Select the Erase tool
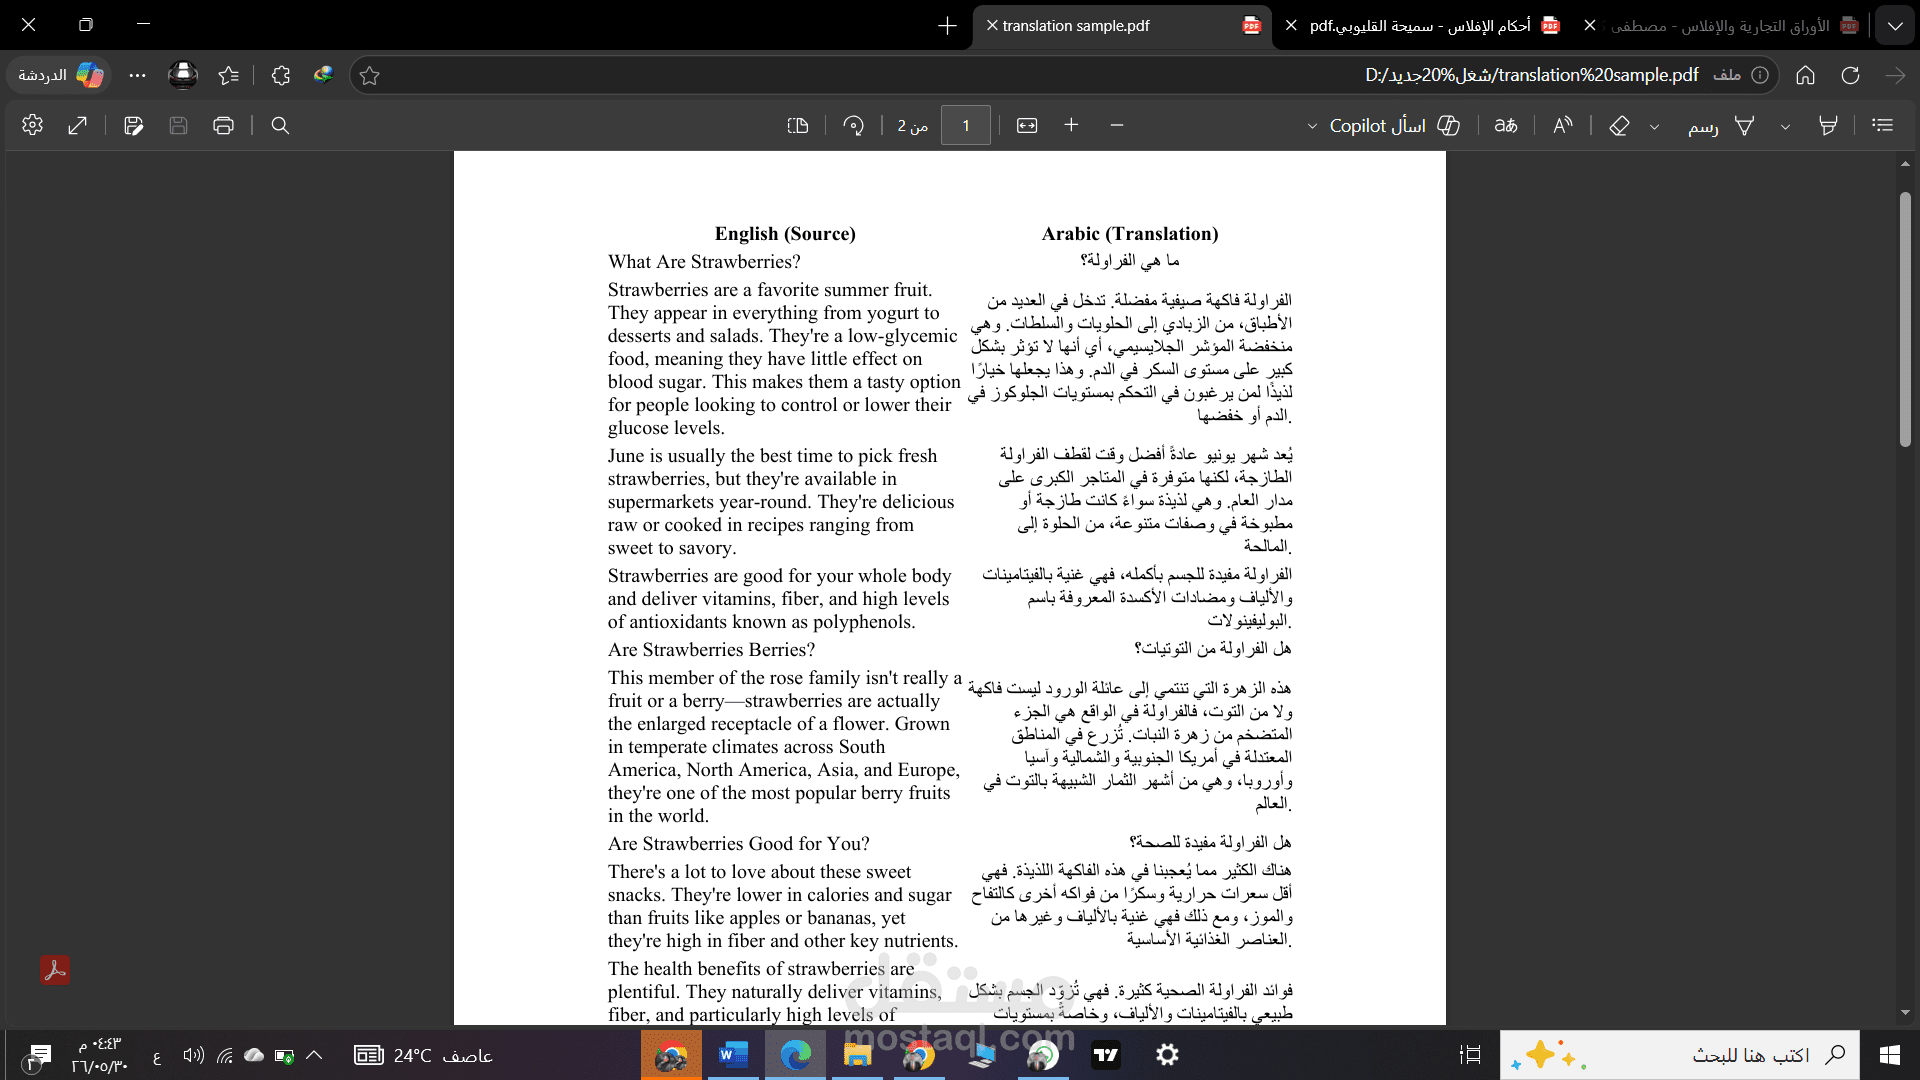1920x1080 pixels. tap(1619, 125)
